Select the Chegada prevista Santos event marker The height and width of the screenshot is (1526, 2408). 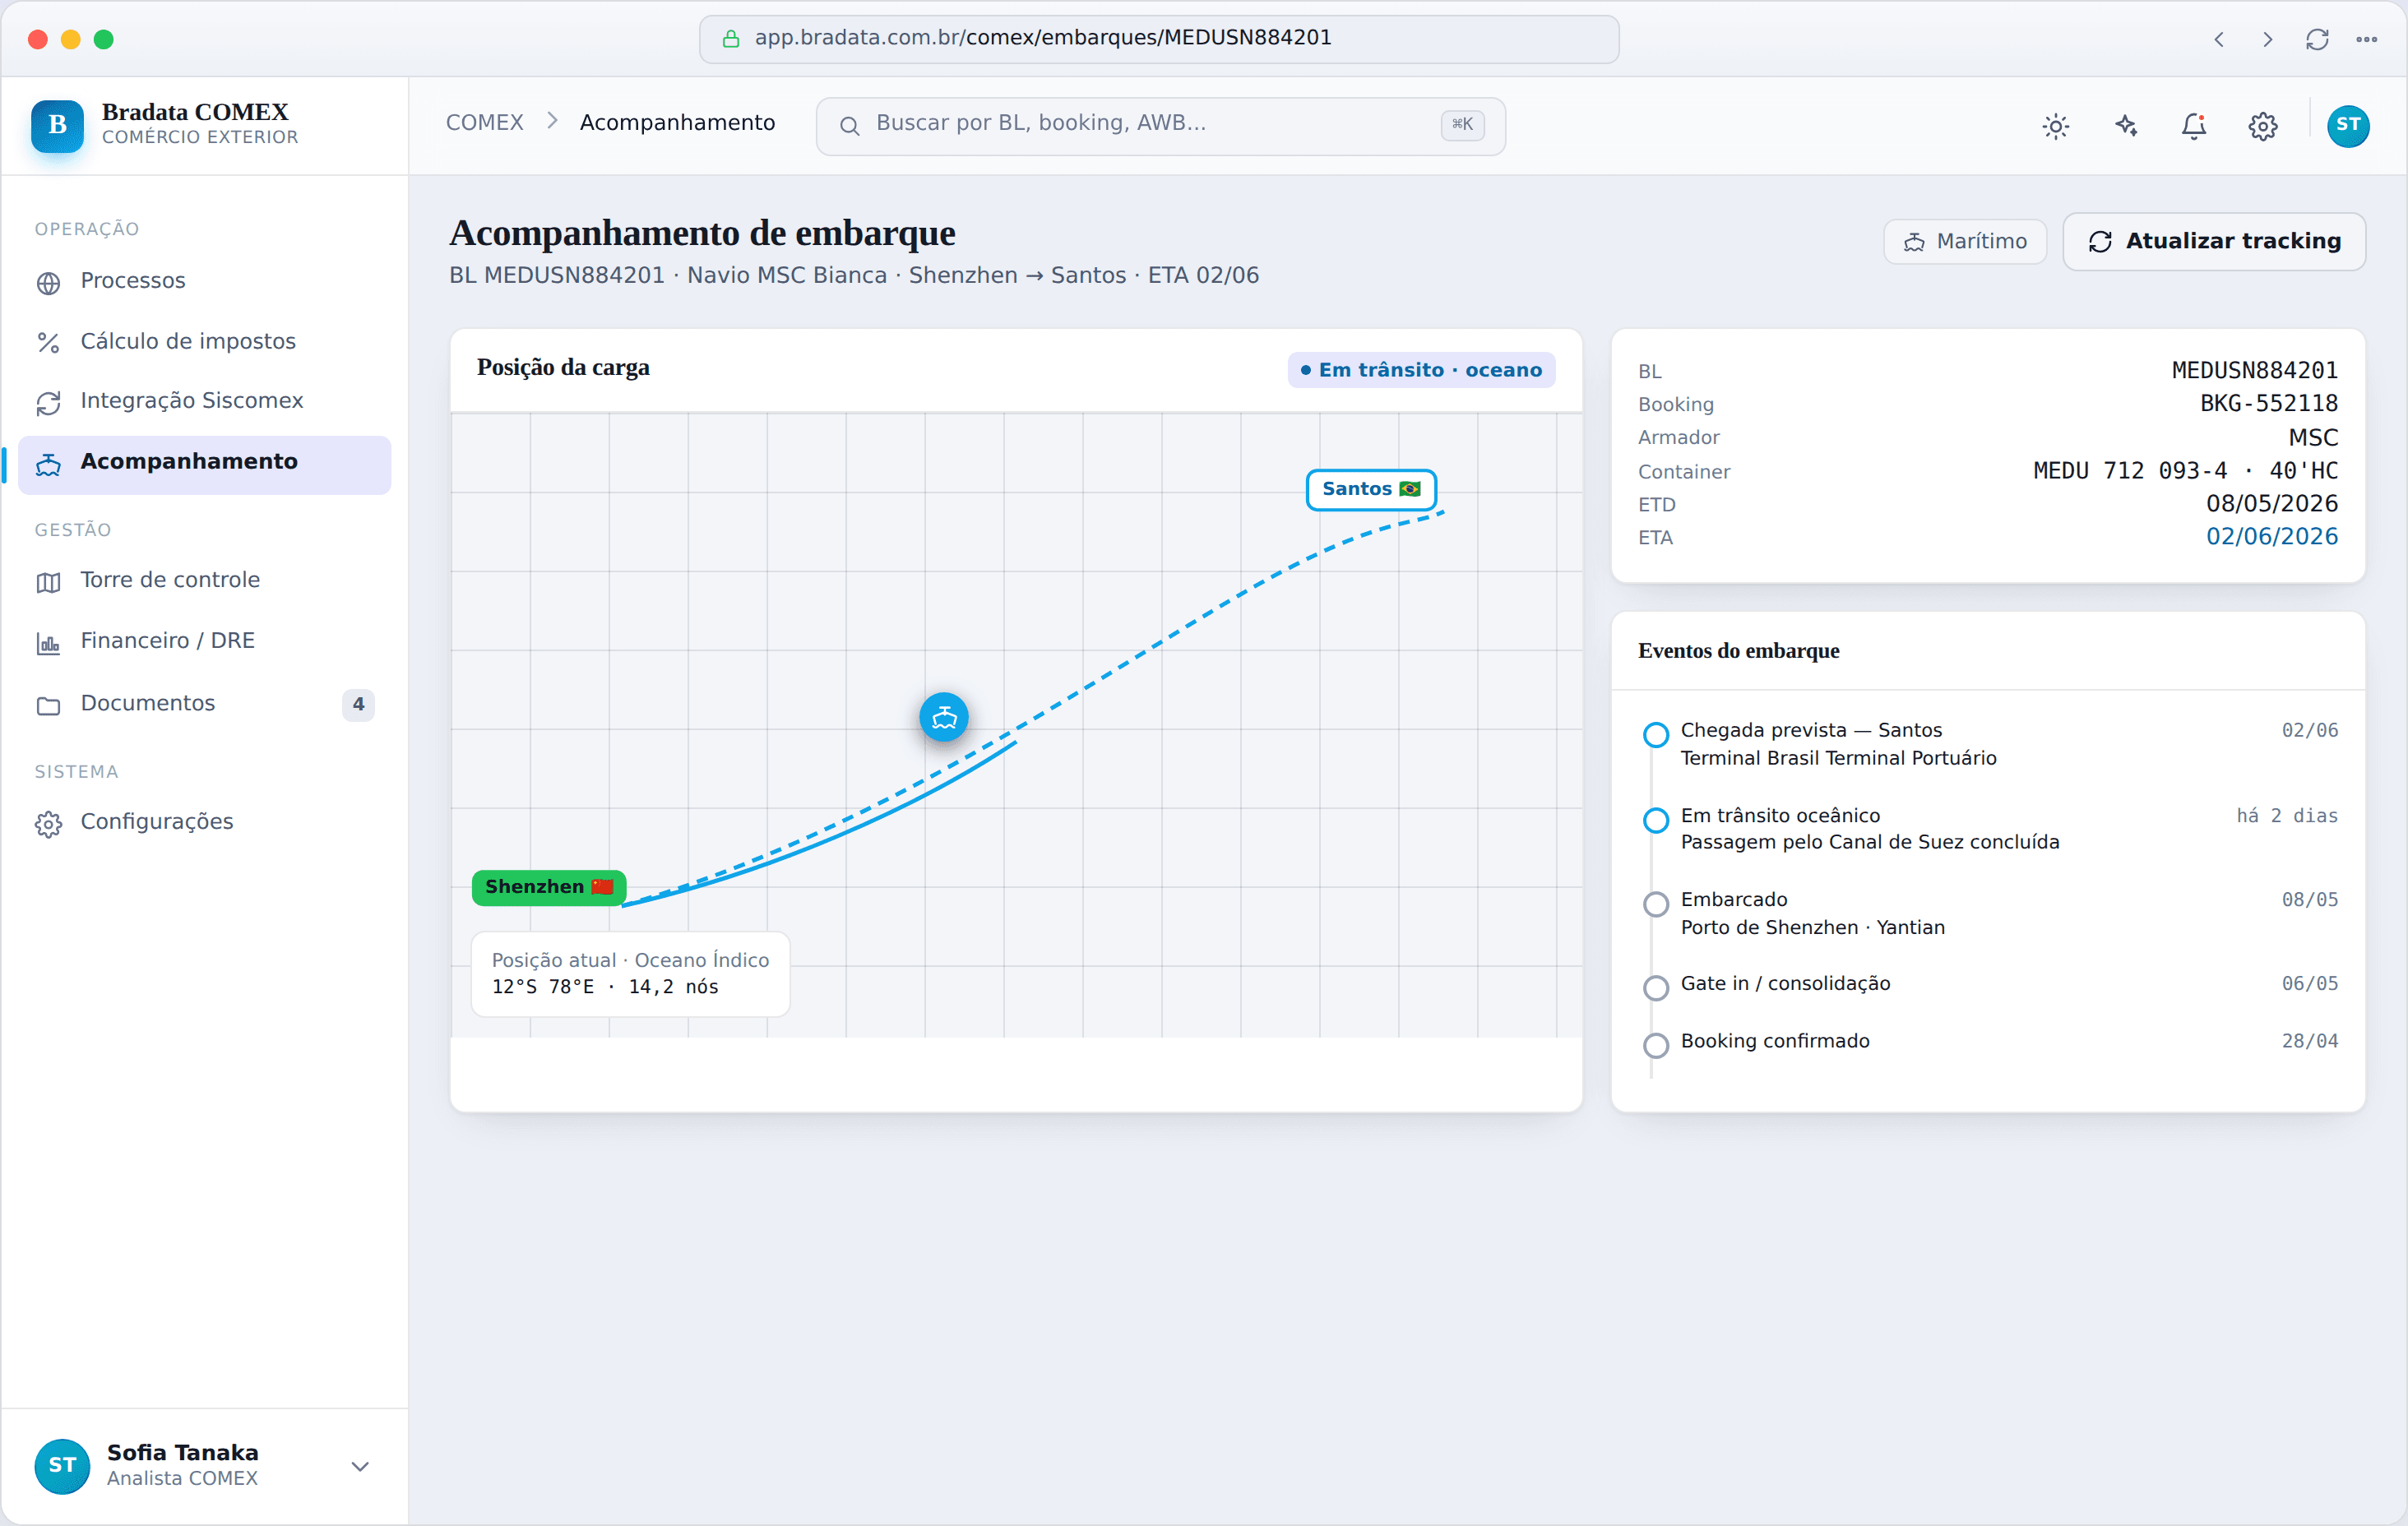pyautogui.click(x=1656, y=735)
